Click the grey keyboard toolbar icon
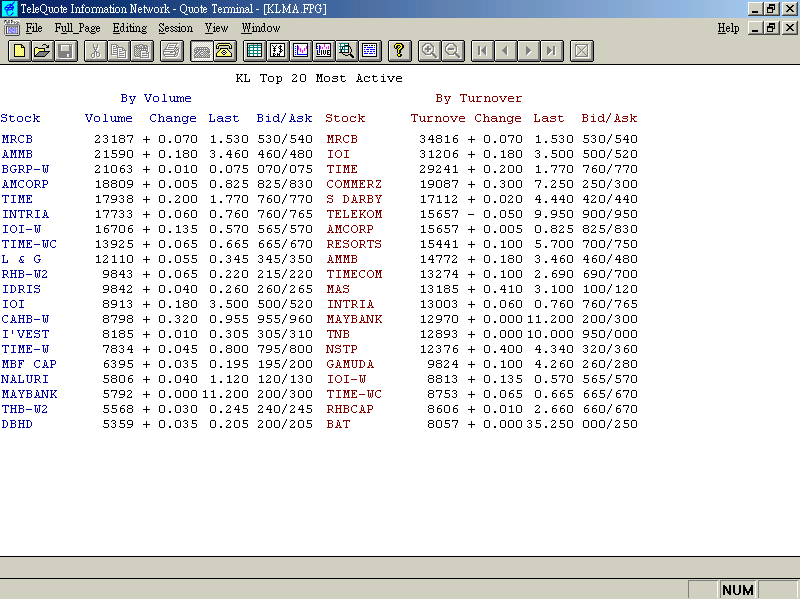This screenshot has width=800, height=600. [202, 51]
